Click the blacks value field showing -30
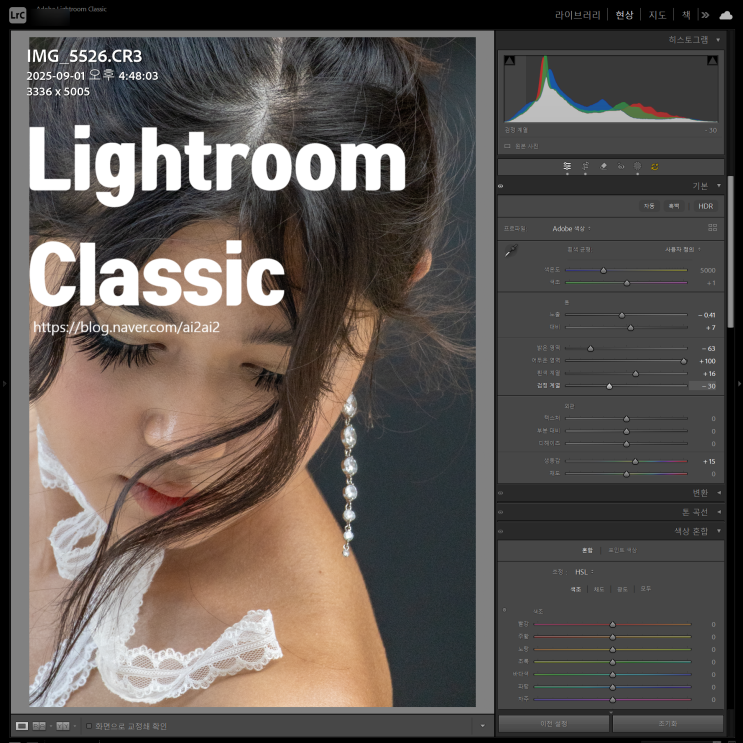 pyautogui.click(x=704, y=386)
